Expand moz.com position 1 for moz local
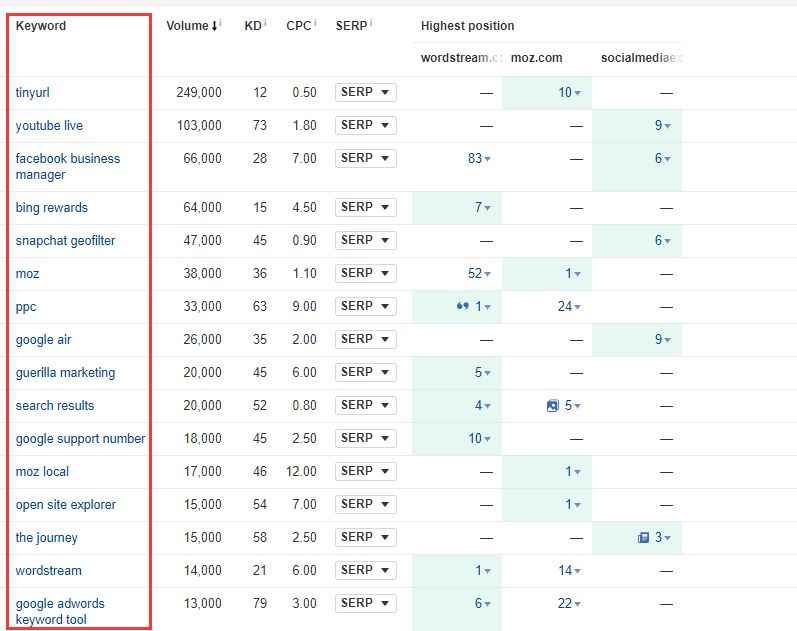This screenshot has width=797, height=631. (573, 472)
